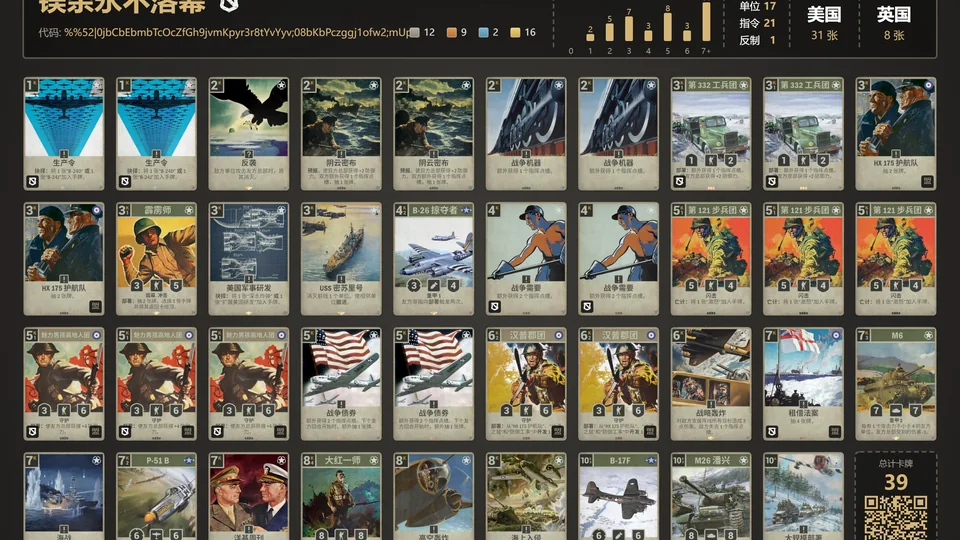
Task: Open the 反袭 card
Action: [x=249, y=133]
